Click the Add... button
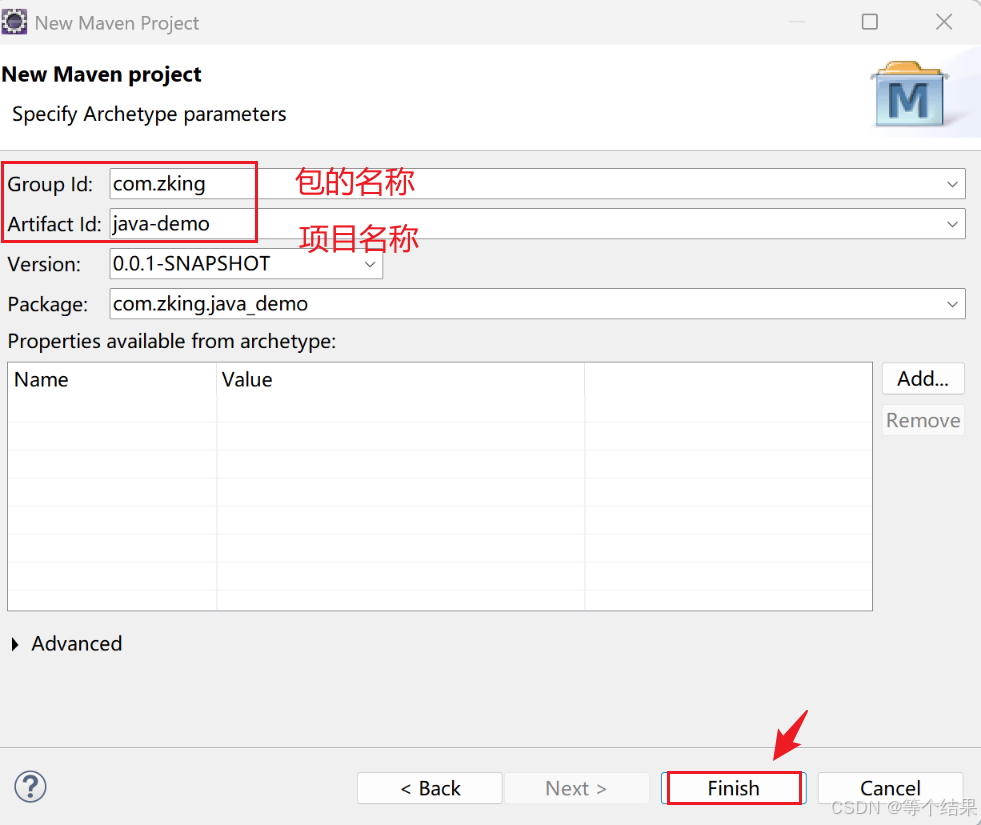 [x=923, y=378]
